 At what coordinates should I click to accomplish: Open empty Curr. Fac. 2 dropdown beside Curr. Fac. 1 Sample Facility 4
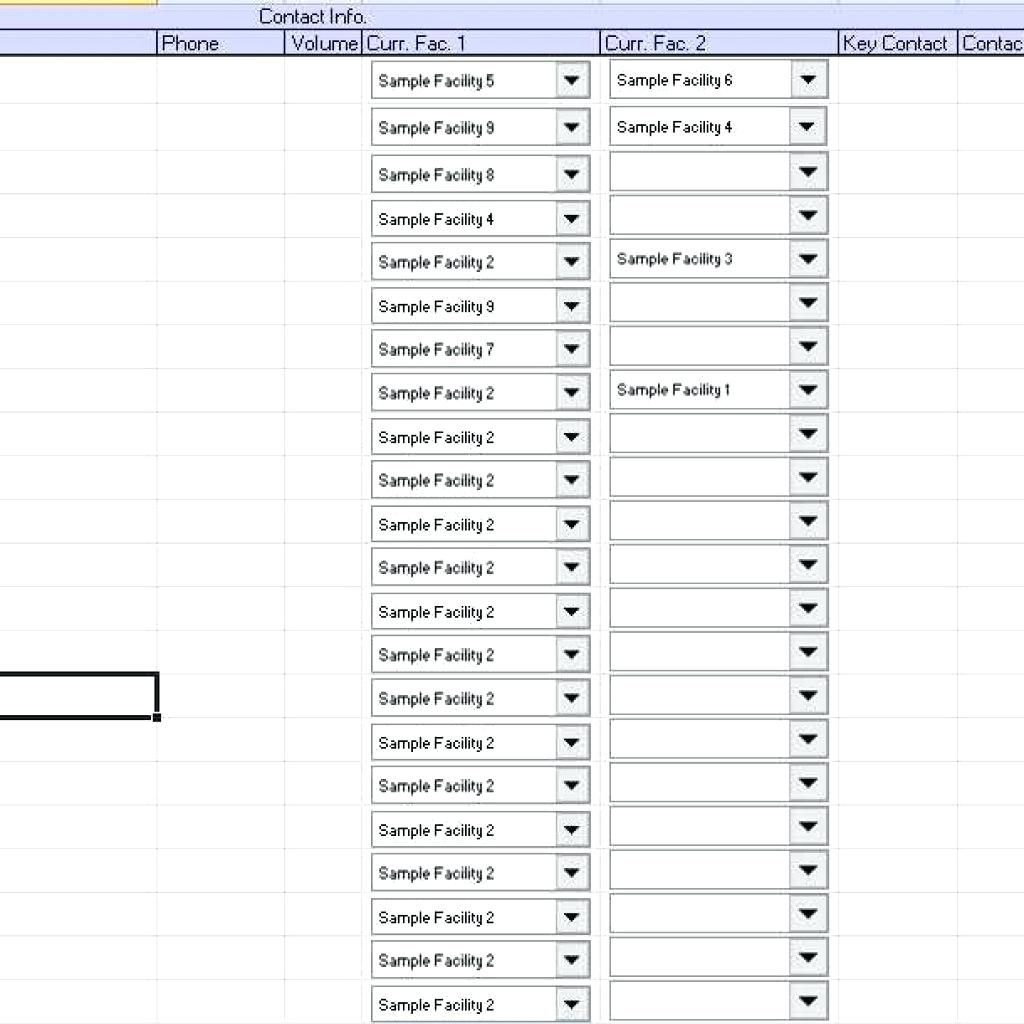[x=808, y=216]
